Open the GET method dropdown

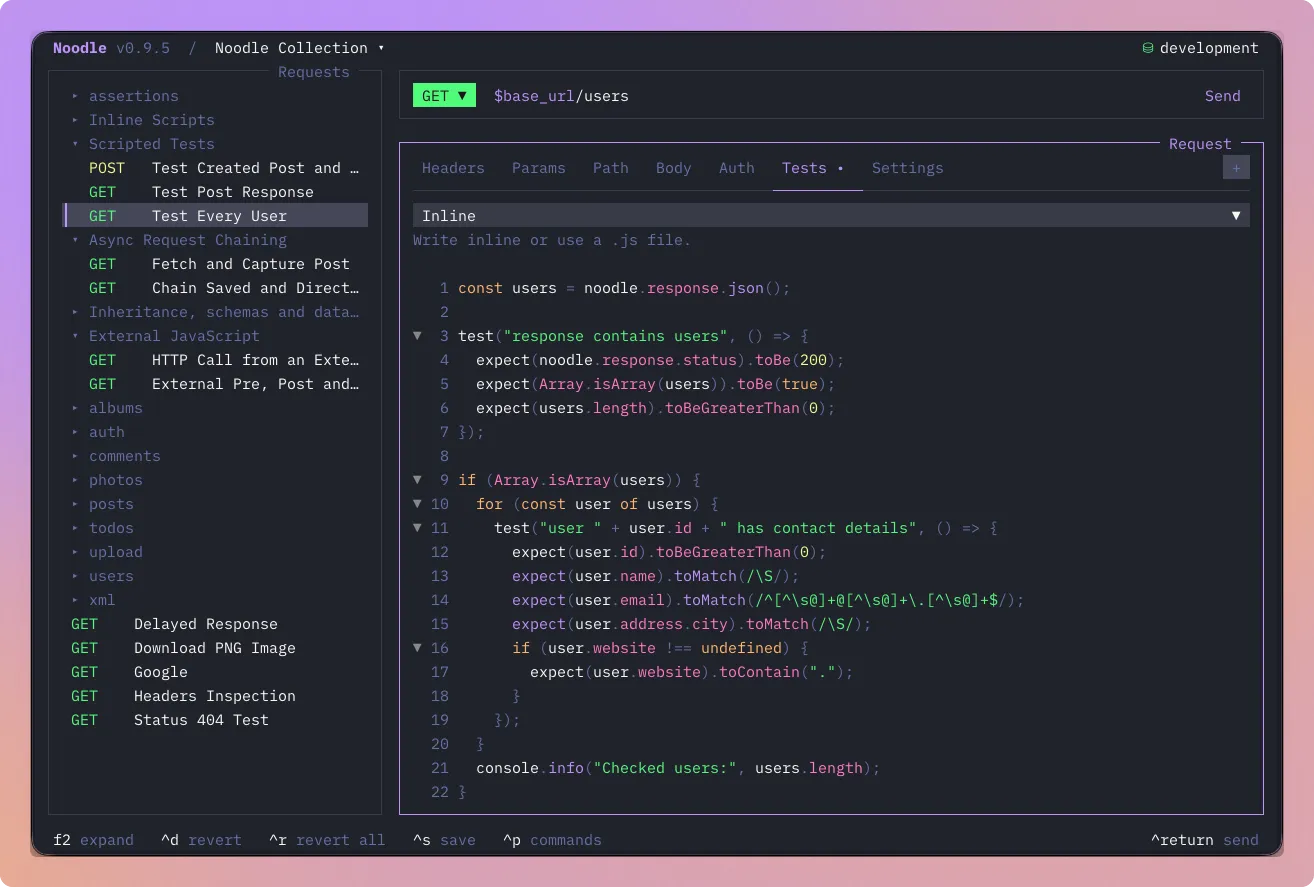[x=444, y=96]
